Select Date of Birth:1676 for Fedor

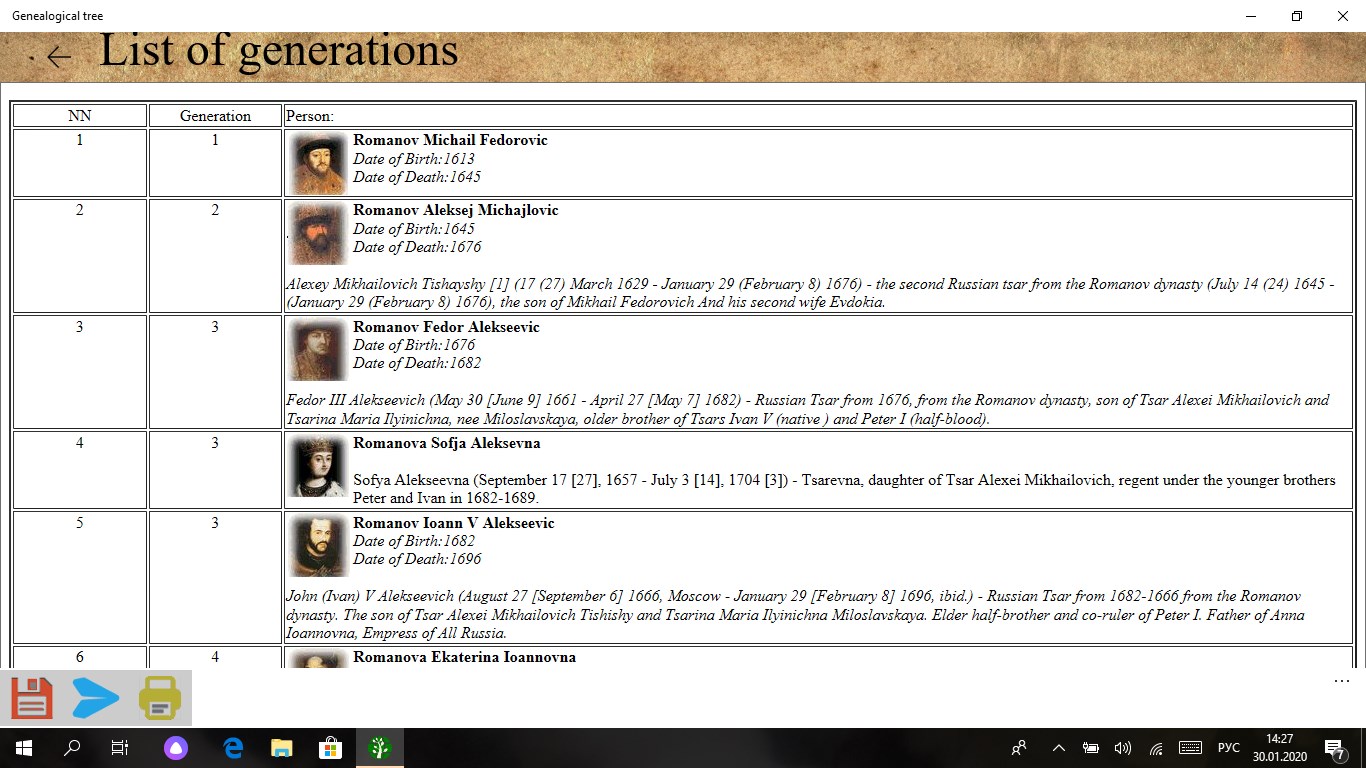pyautogui.click(x=414, y=345)
